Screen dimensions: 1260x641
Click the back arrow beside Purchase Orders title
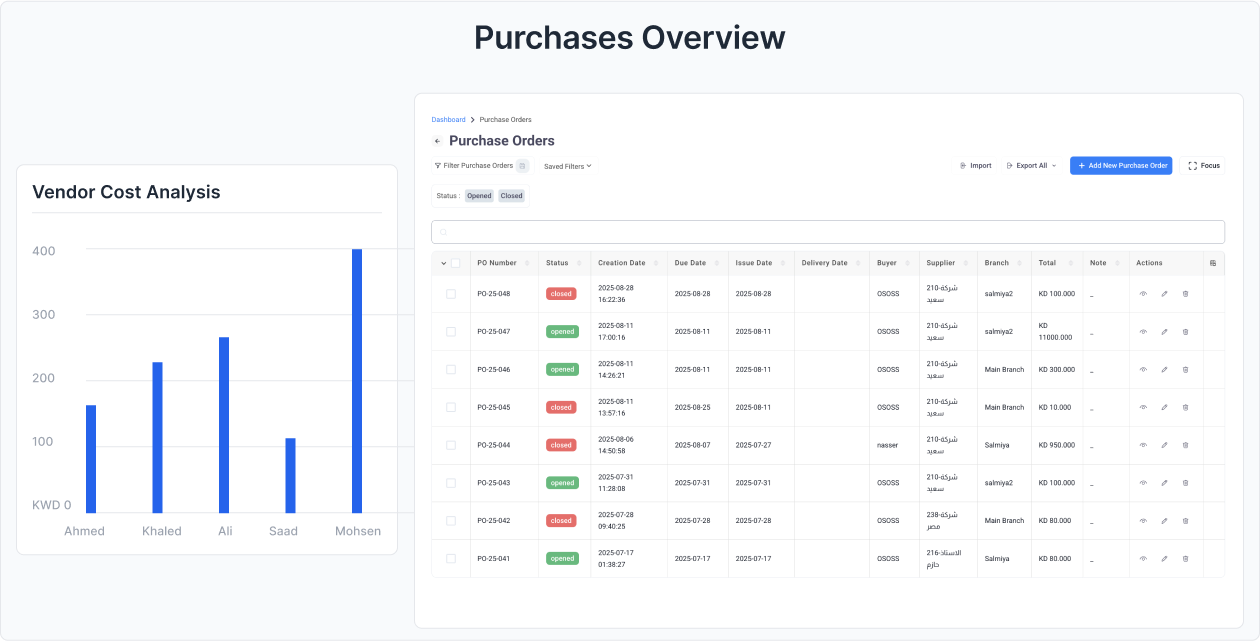click(x=437, y=141)
